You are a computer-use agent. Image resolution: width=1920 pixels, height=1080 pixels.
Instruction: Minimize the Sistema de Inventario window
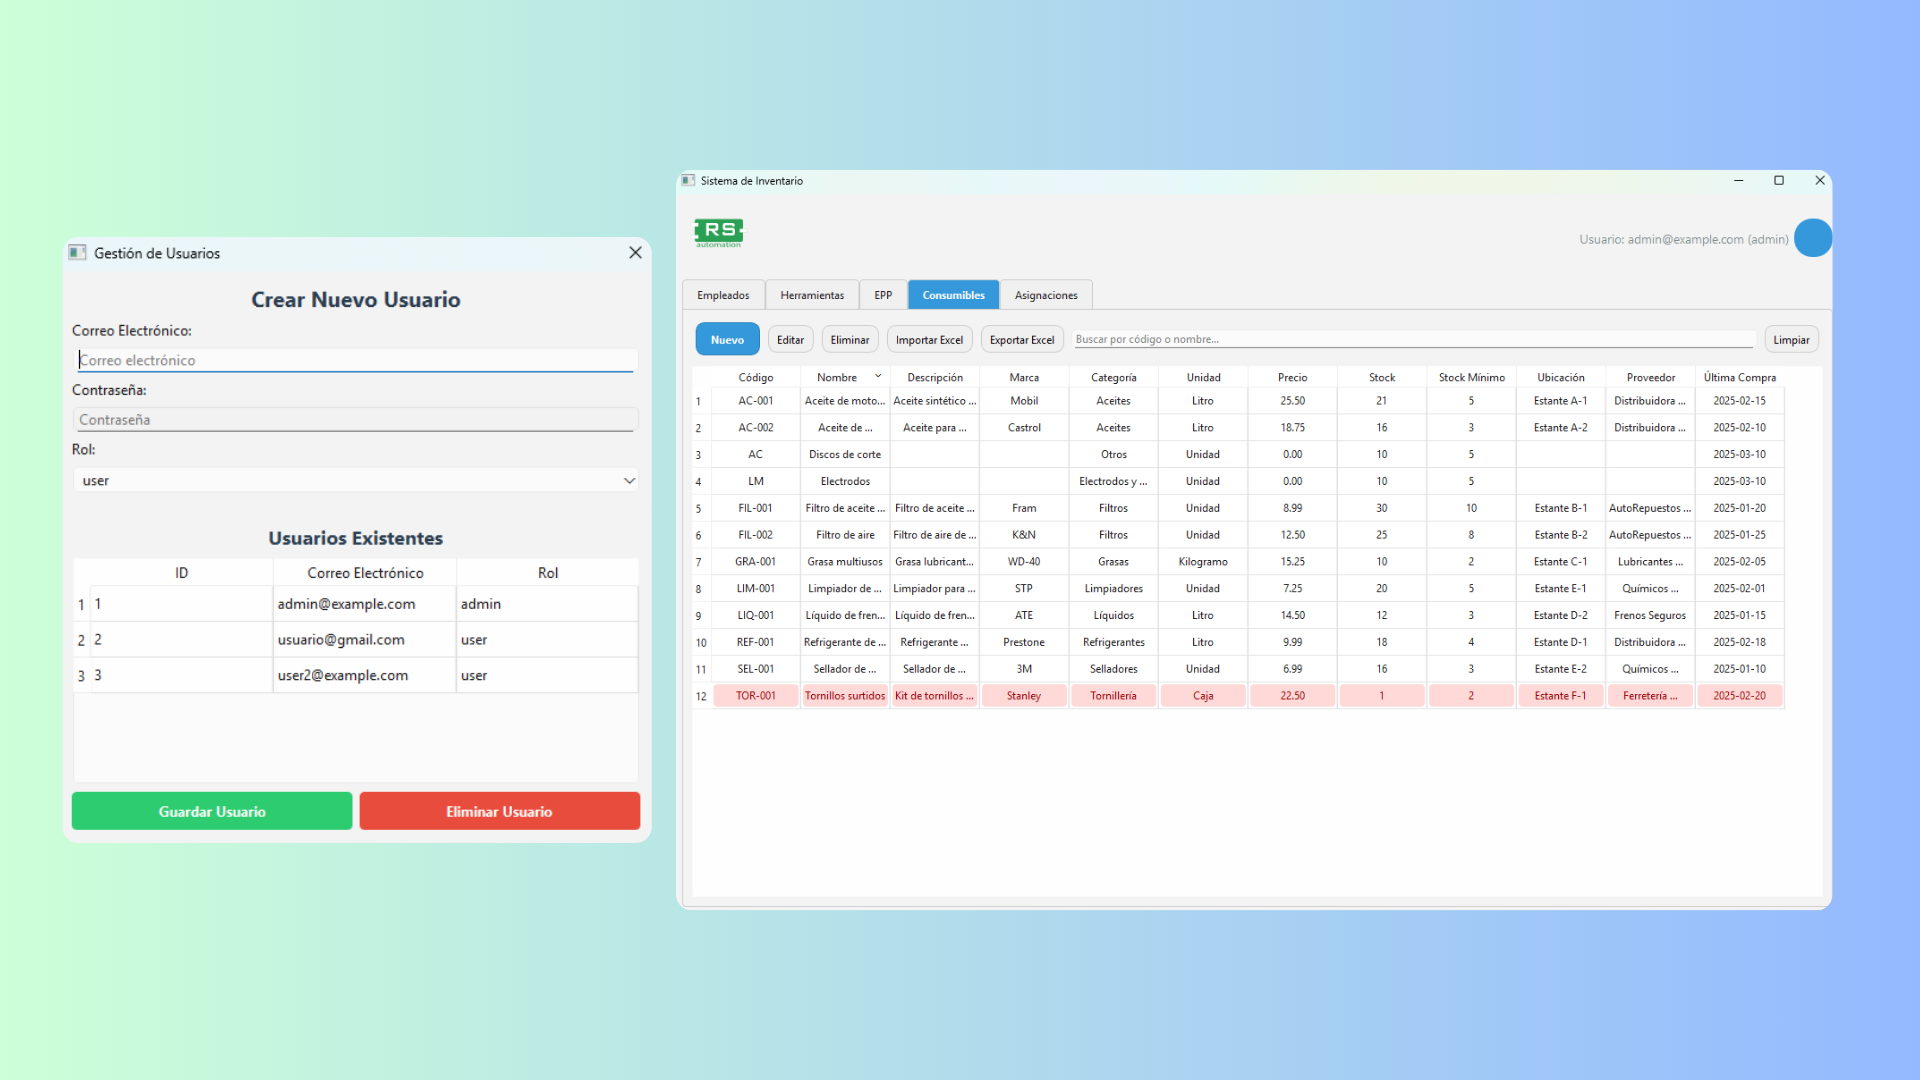point(1739,181)
